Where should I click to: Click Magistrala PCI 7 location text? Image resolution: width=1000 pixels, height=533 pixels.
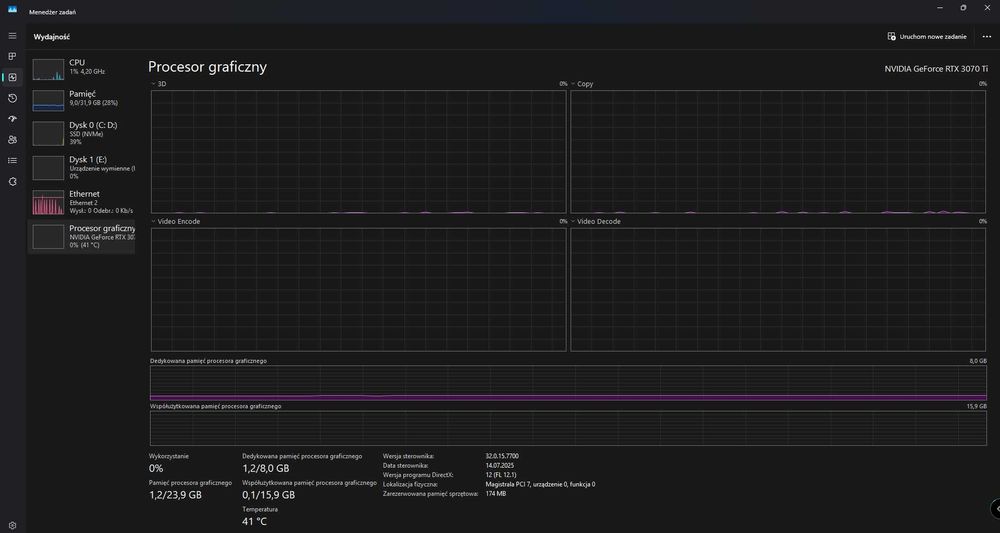[x=540, y=485]
